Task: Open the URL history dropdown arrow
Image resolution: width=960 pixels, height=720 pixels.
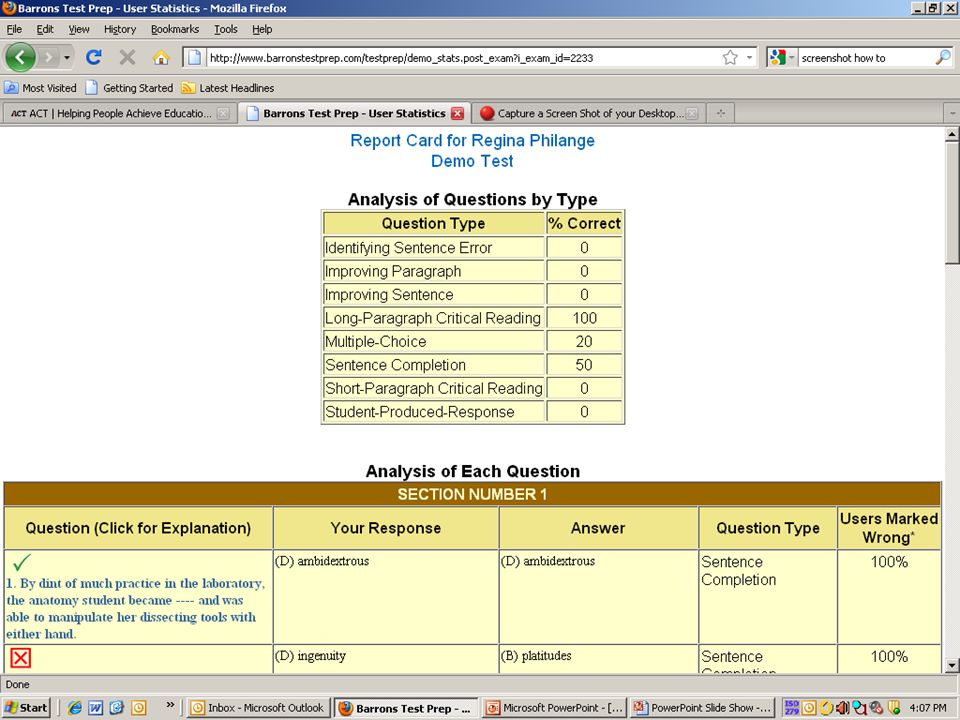Action: click(749, 58)
